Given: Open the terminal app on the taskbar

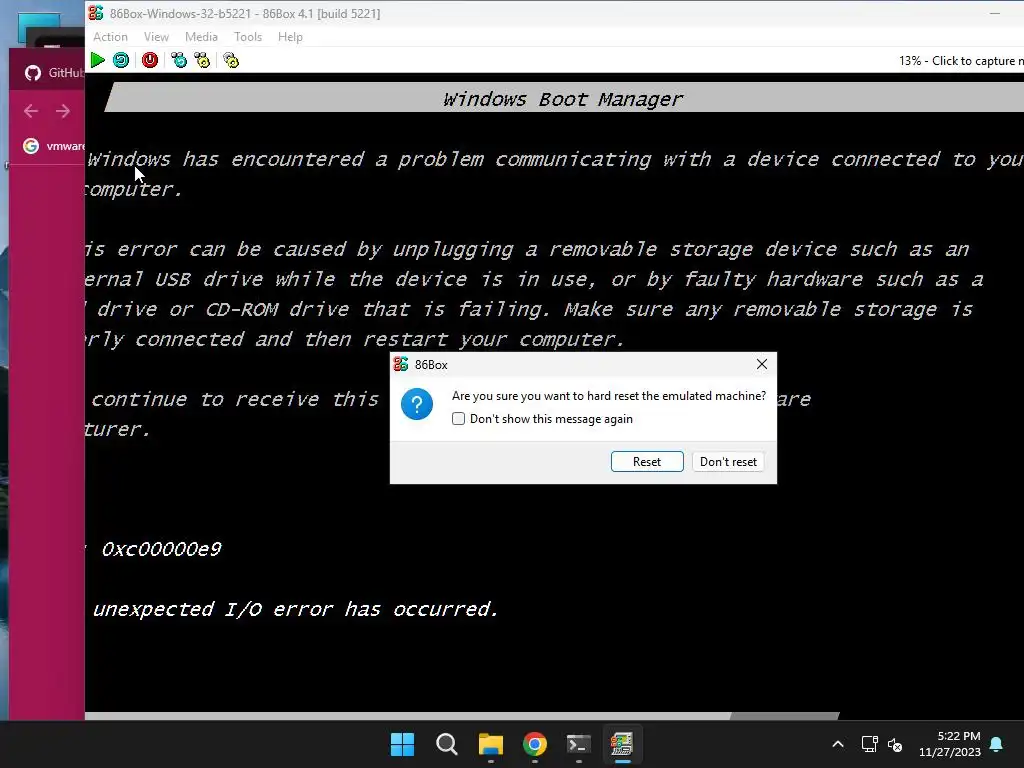Looking at the screenshot, I should [579, 744].
